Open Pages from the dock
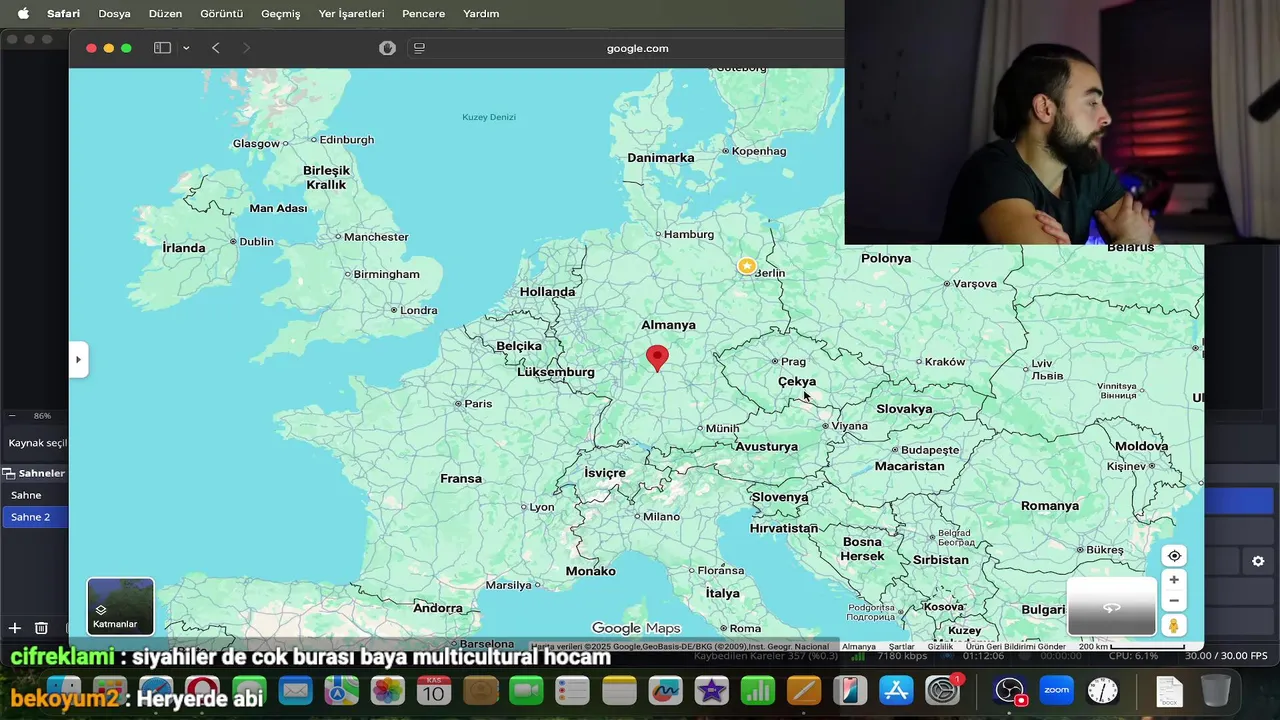 (804, 690)
